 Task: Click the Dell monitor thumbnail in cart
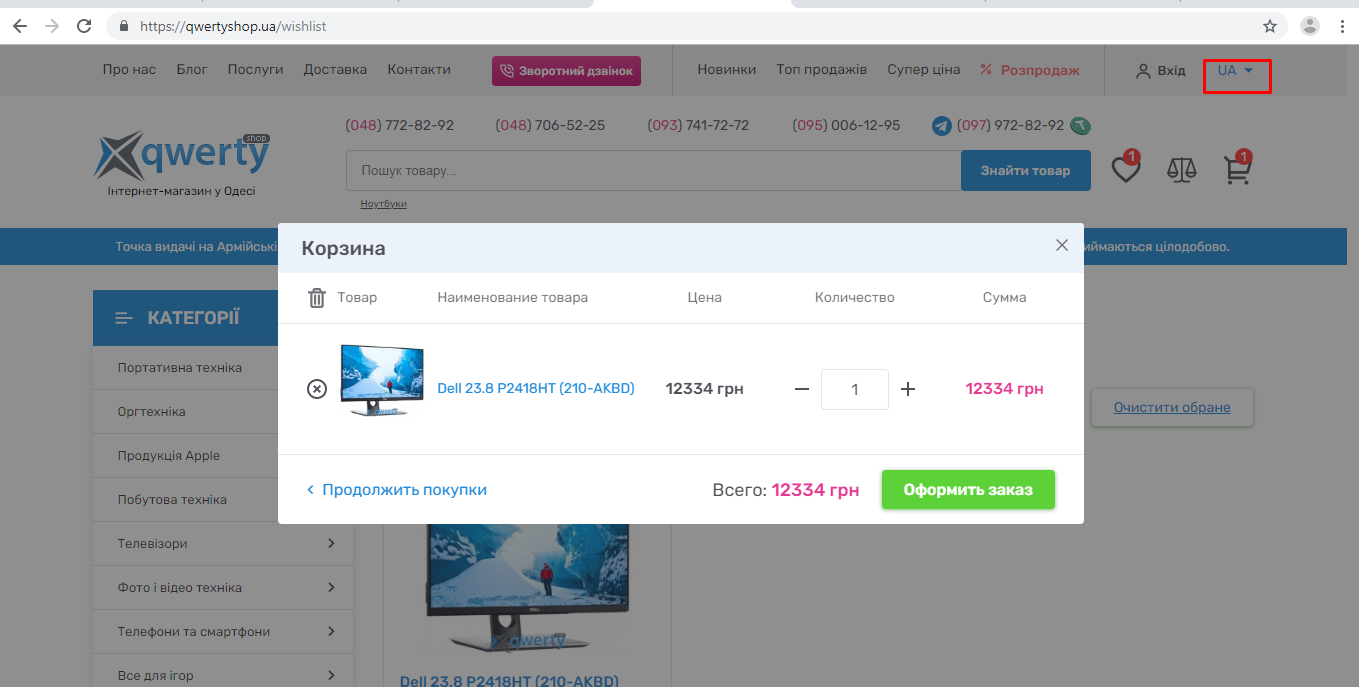pyautogui.click(x=382, y=381)
